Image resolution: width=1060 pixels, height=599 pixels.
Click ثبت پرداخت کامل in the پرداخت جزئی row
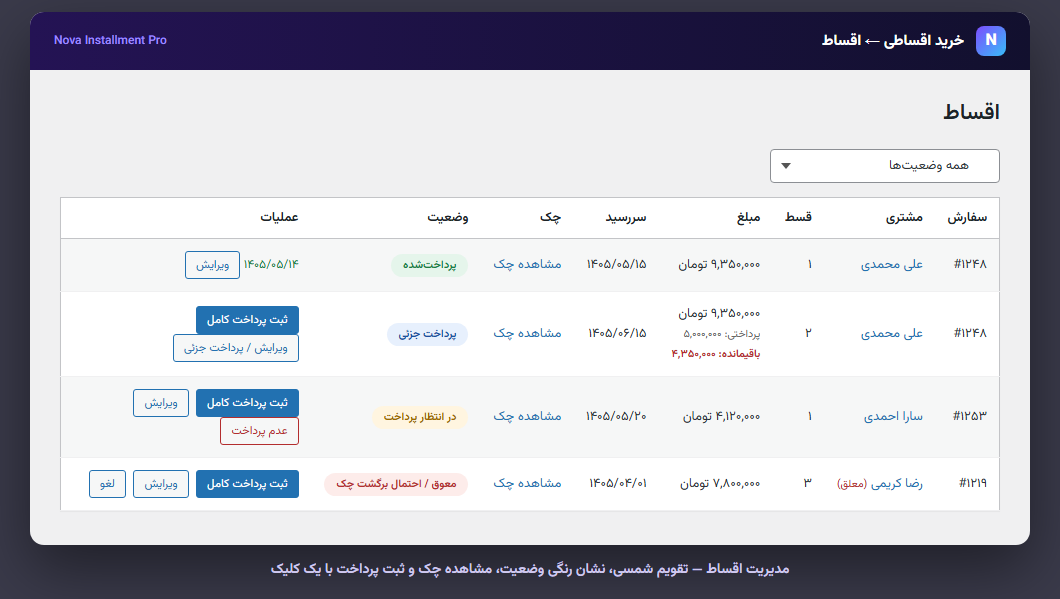[247, 320]
